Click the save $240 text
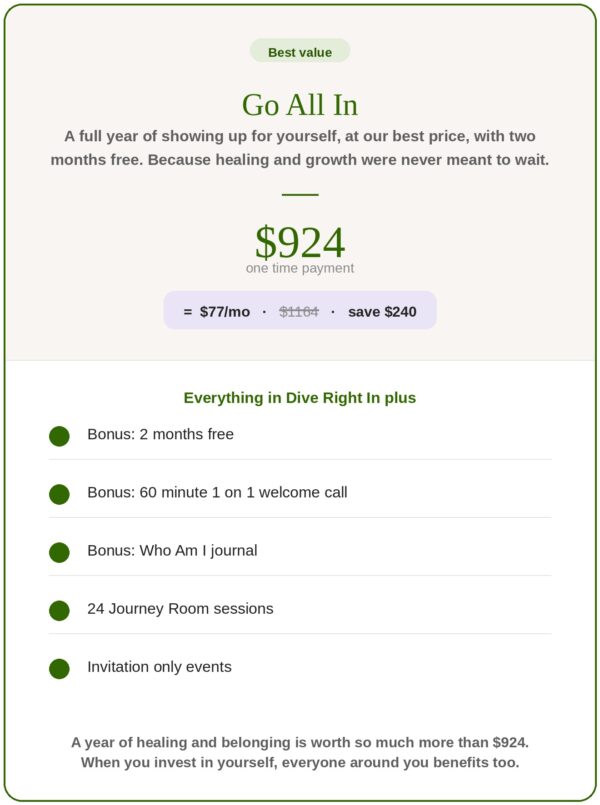The width and height of the screenshot is (600, 805). click(382, 312)
